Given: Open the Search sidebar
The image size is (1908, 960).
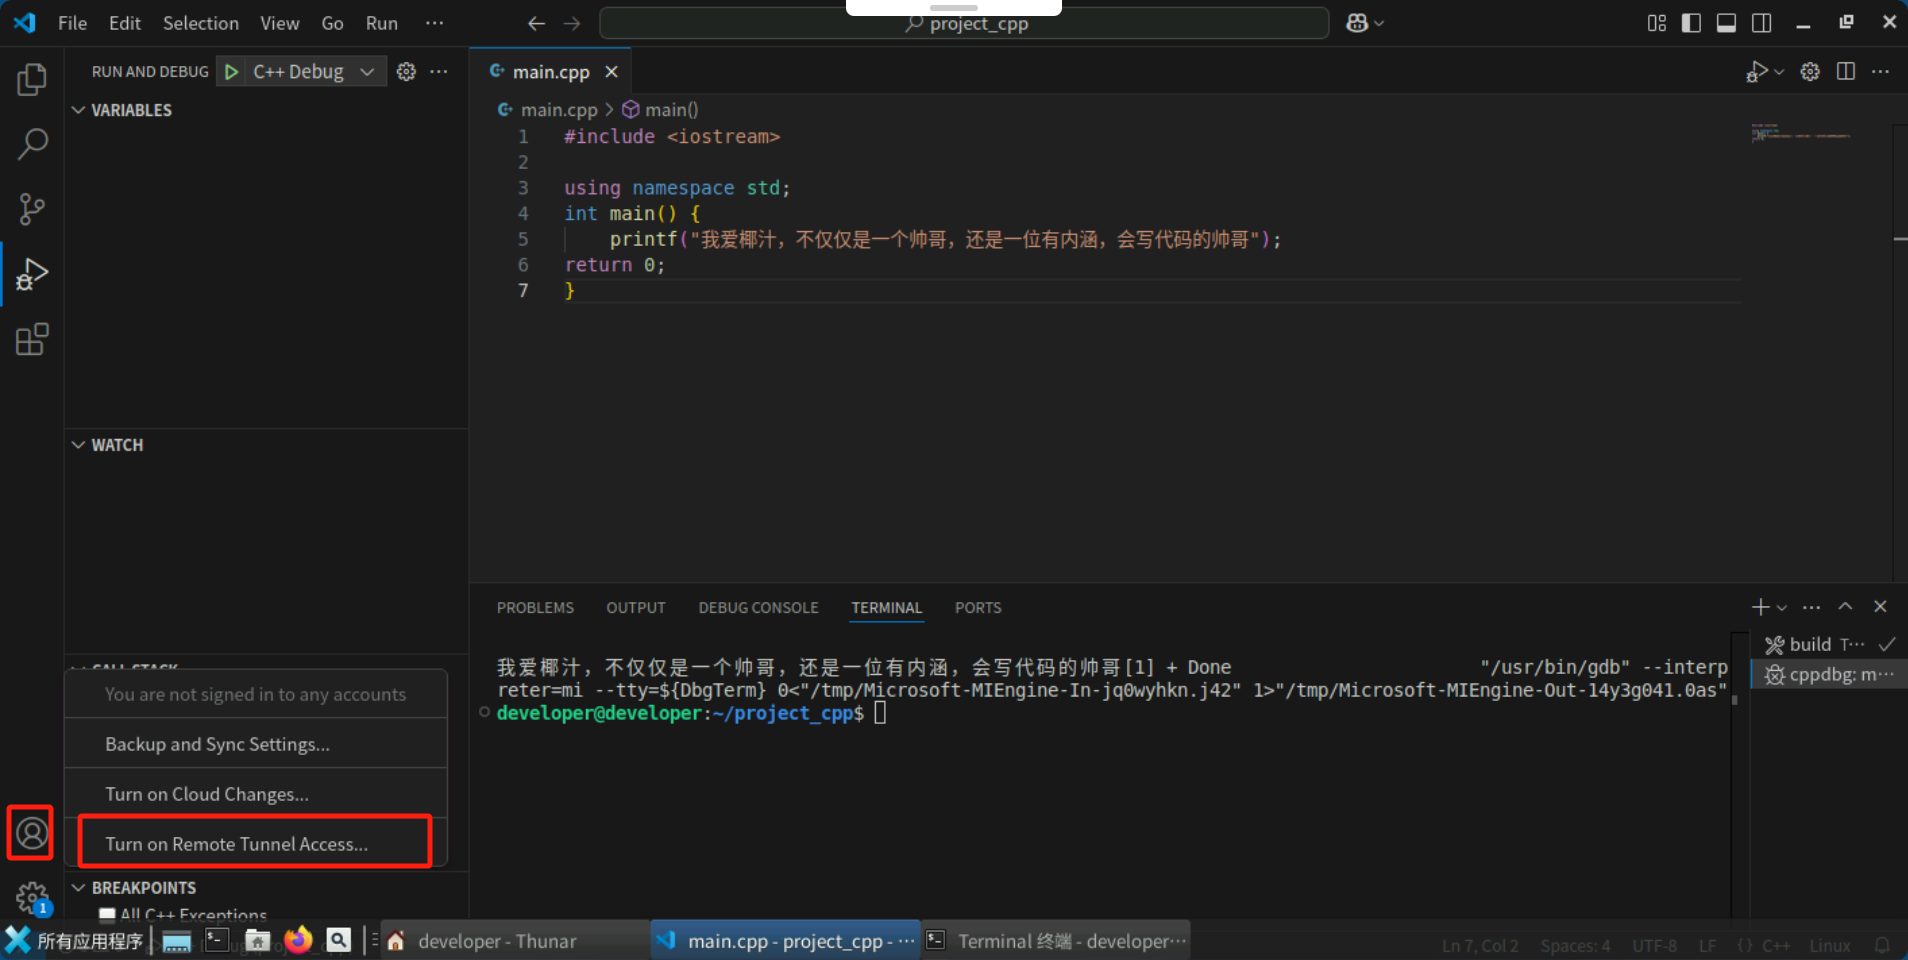Looking at the screenshot, I should (32, 144).
